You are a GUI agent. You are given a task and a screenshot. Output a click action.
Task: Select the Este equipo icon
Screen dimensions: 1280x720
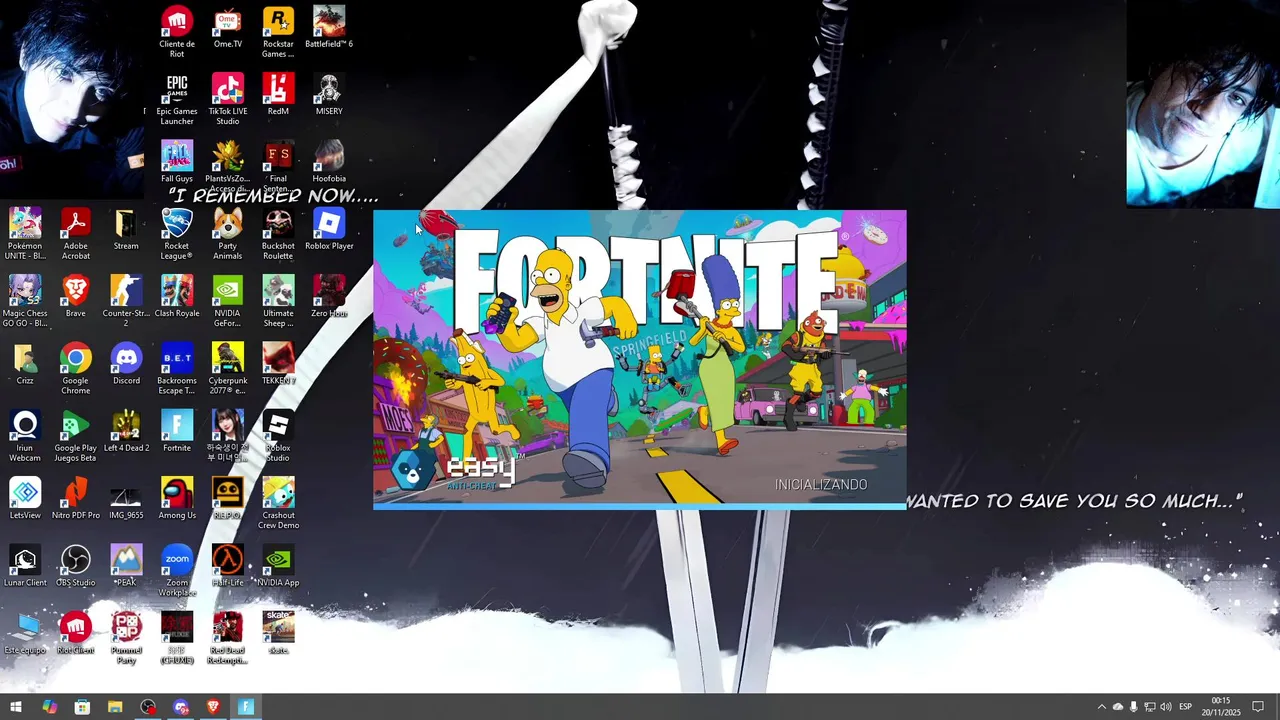pos(25,633)
